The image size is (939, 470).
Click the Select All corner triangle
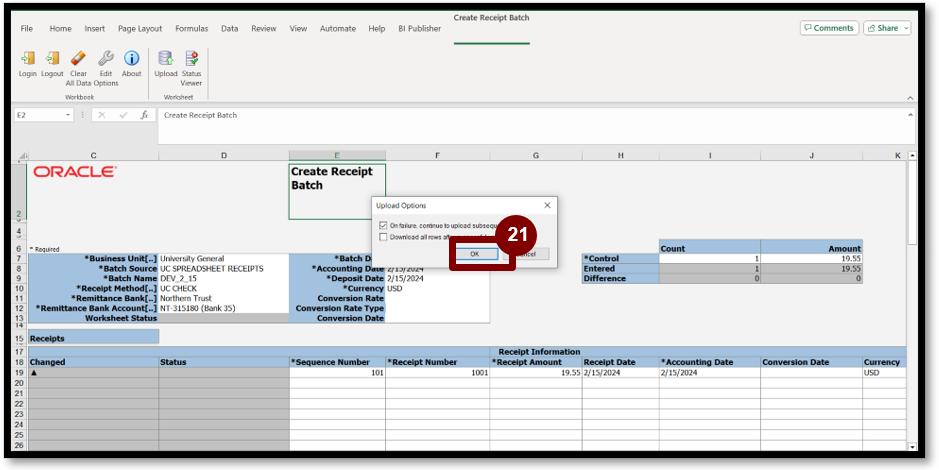click(25, 156)
